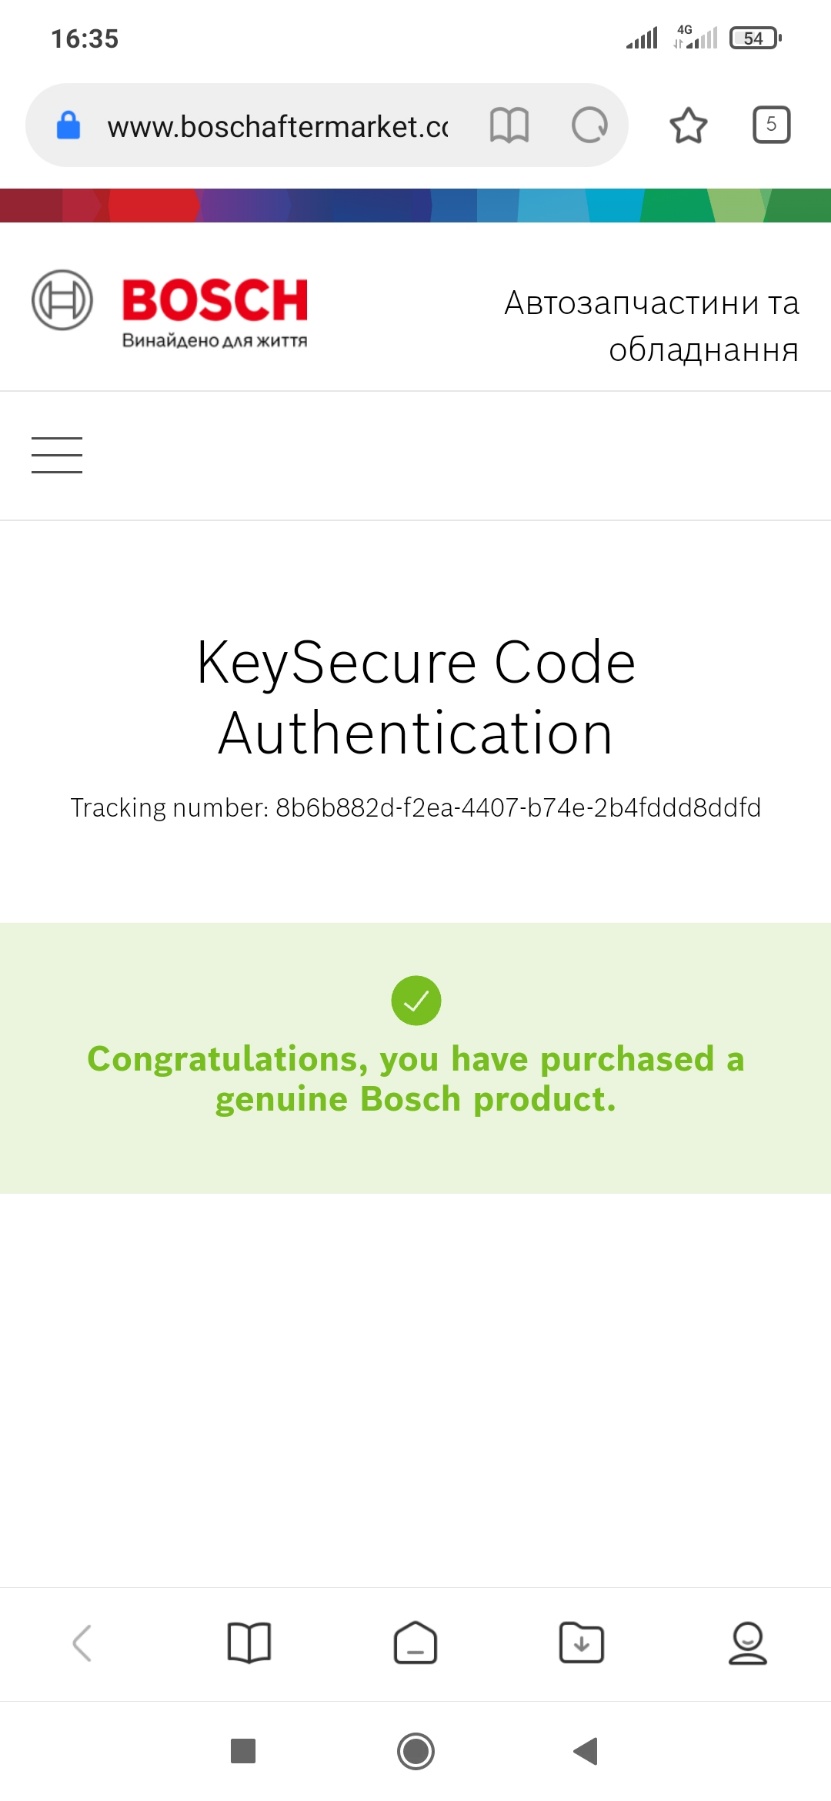
Task: Open the profile icon in bottom toolbar
Action: pyautogui.click(x=747, y=1643)
